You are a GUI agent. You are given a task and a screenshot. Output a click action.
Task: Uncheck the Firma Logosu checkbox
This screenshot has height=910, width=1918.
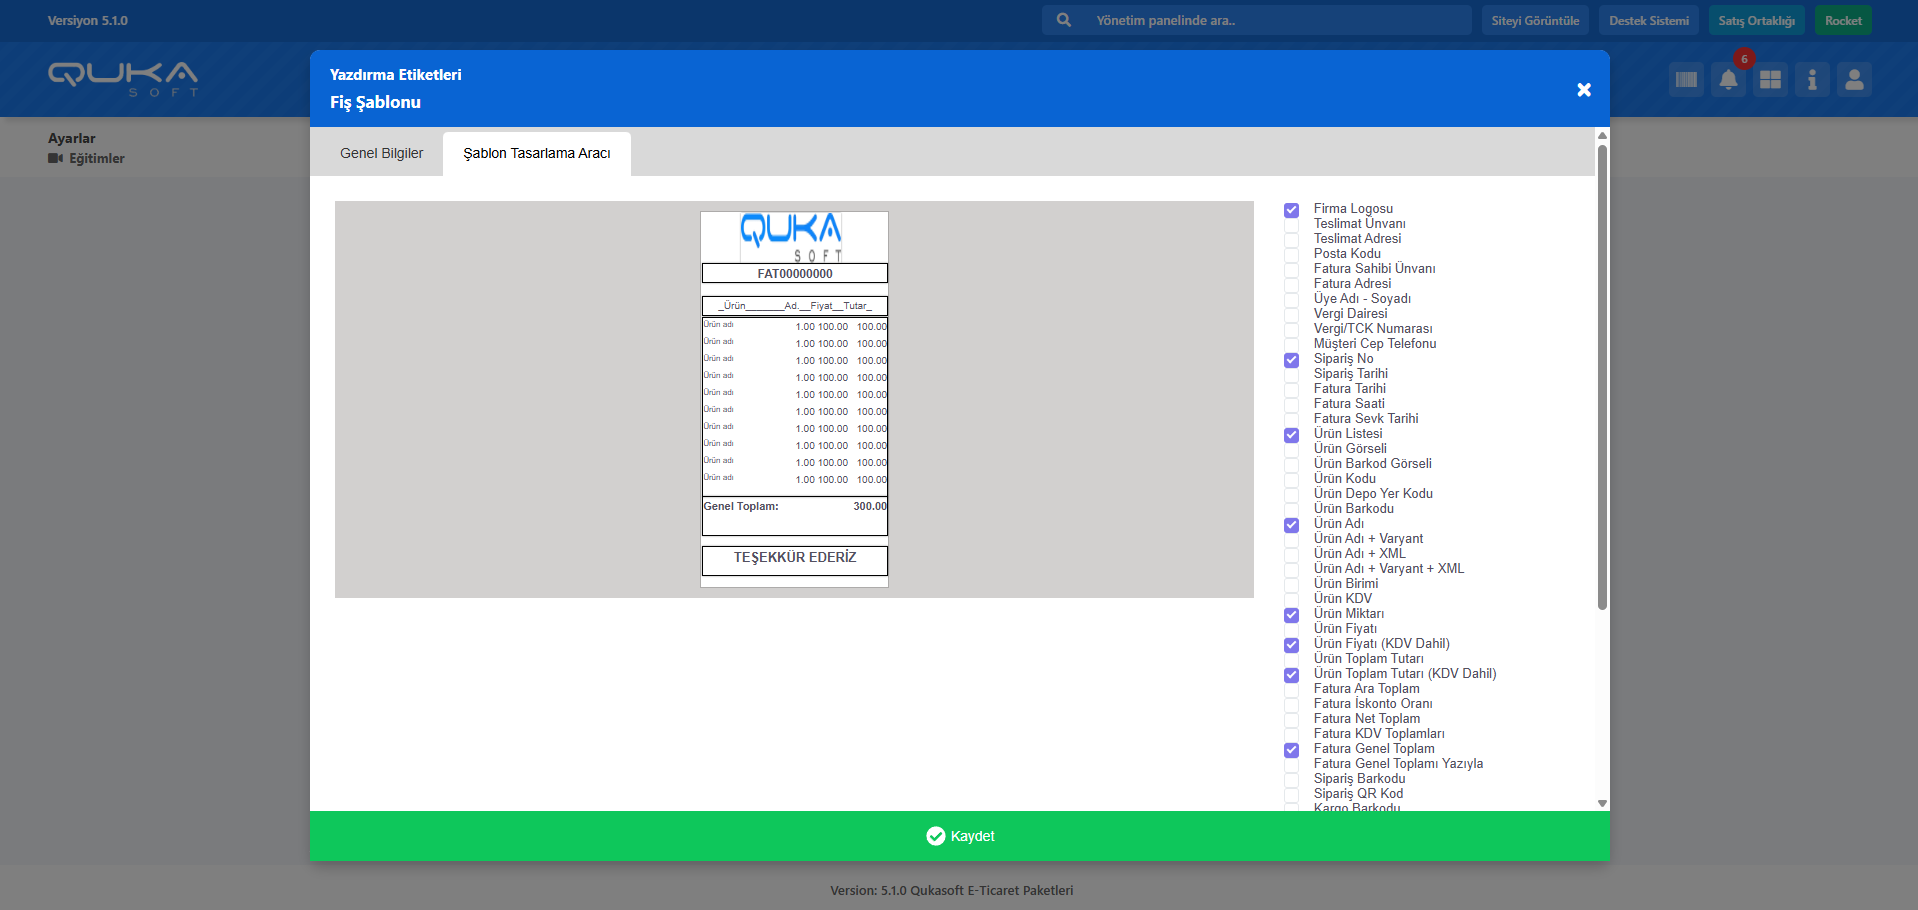point(1291,210)
